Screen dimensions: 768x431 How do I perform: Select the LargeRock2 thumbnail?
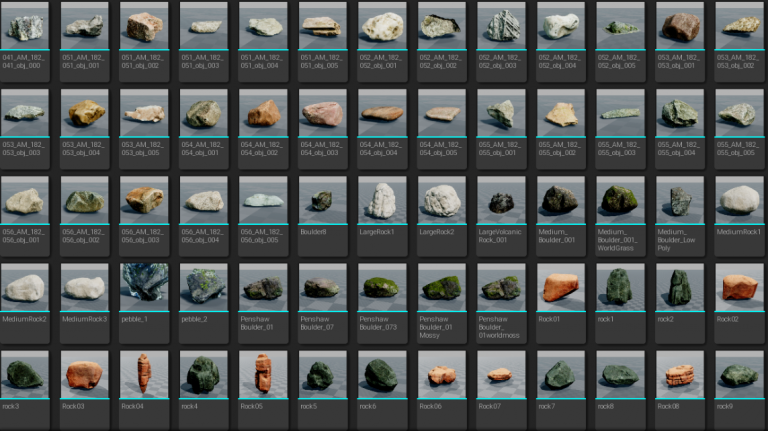[441, 200]
